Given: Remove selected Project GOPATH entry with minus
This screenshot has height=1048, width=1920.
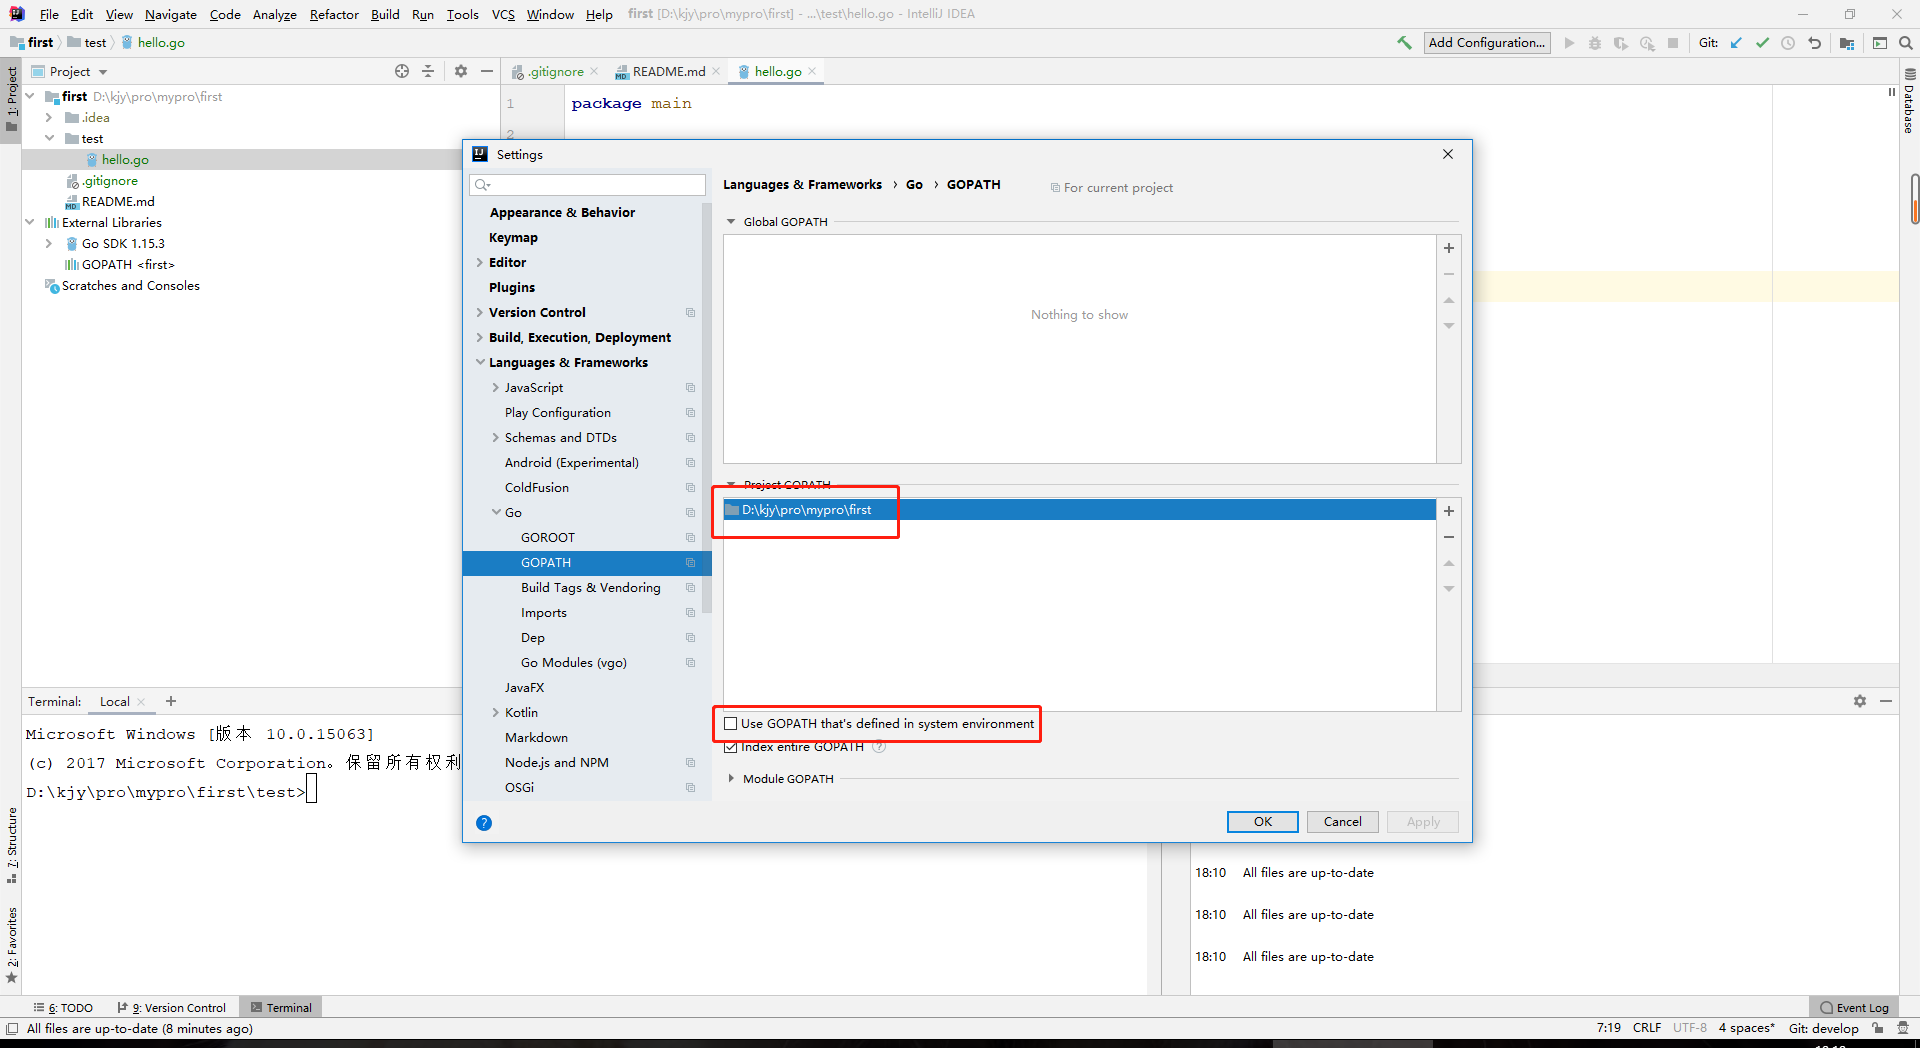Looking at the screenshot, I should coord(1449,537).
